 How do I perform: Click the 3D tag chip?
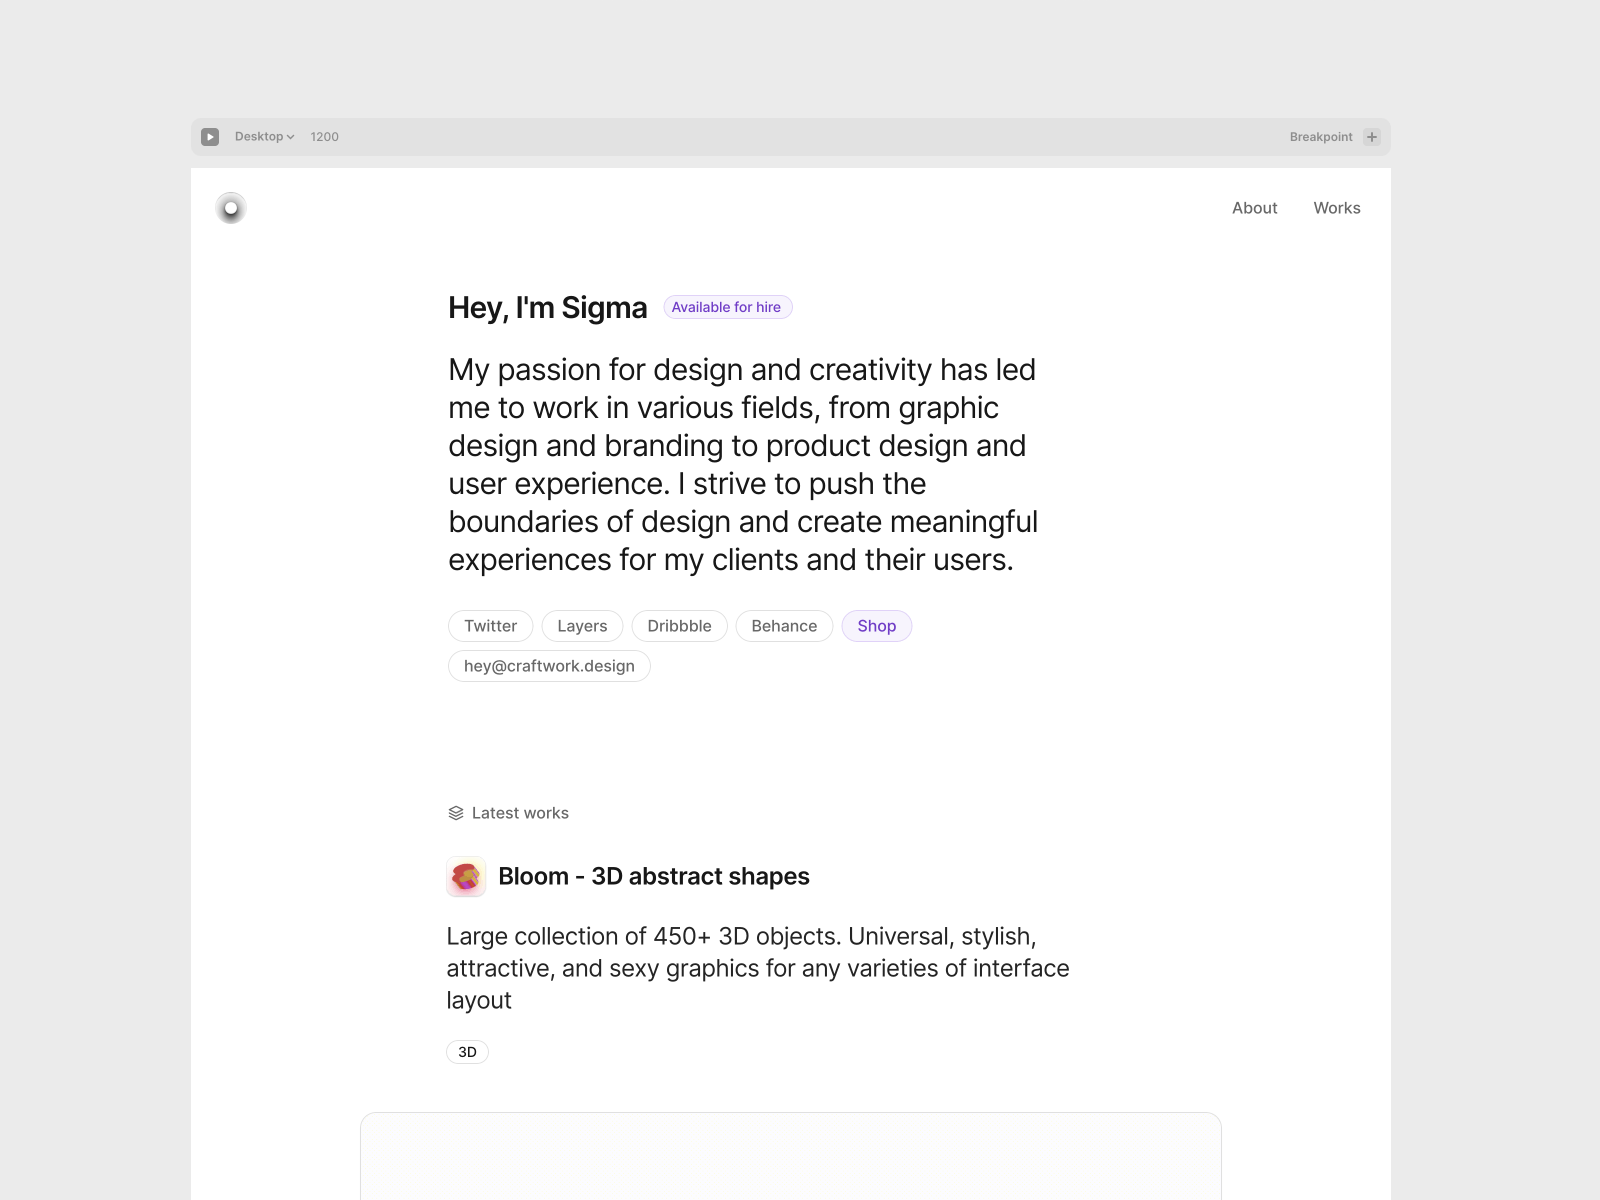point(467,1052)
